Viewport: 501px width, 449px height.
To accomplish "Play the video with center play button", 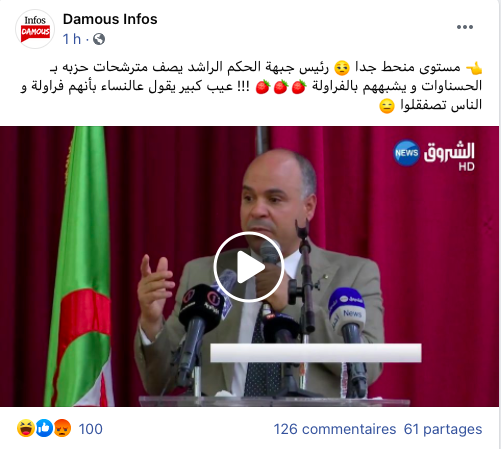I will point(249,267).
